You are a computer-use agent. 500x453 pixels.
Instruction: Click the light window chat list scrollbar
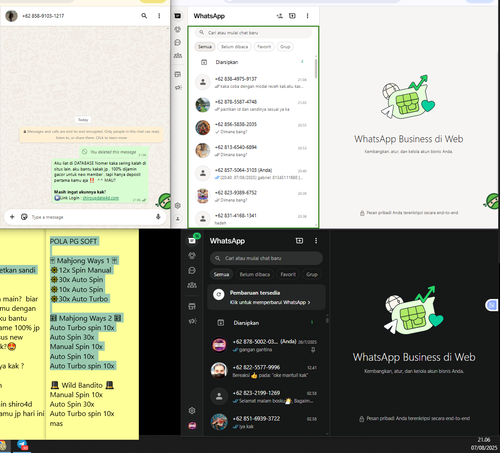coord(316,69)
